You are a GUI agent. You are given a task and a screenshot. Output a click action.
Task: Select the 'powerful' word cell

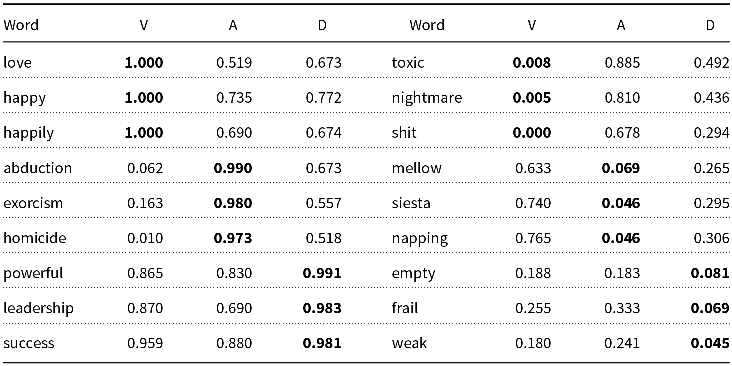pyautogui.click(x=33, y=274)
